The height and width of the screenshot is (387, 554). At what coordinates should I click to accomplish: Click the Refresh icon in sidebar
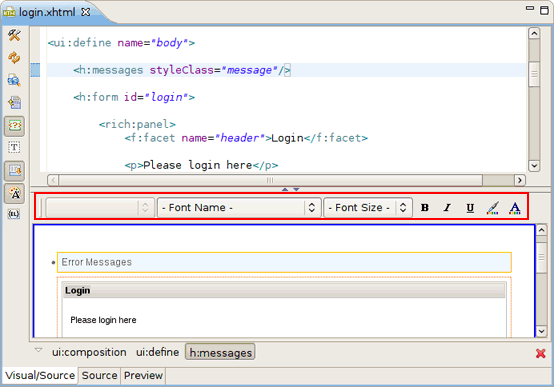[14, 58]
